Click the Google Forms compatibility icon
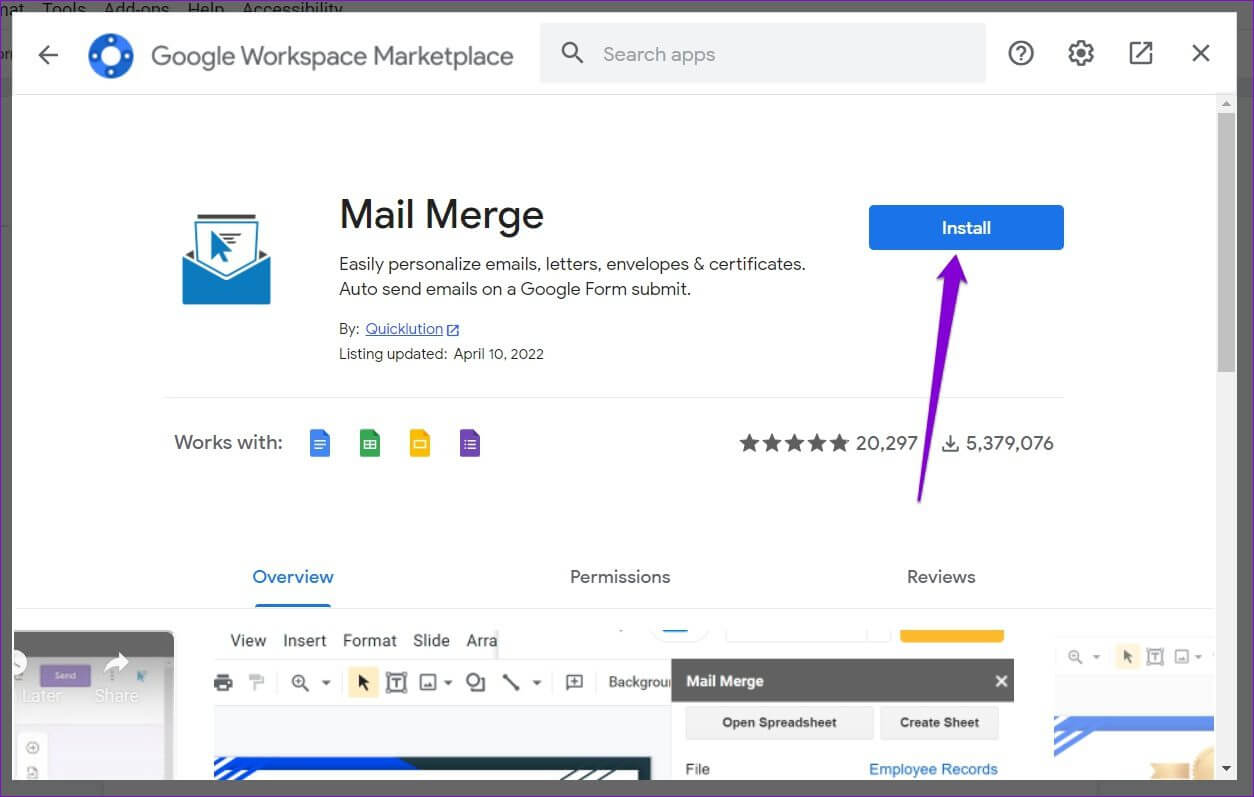The image size is (1254, 797). click(x=470, y=443)
